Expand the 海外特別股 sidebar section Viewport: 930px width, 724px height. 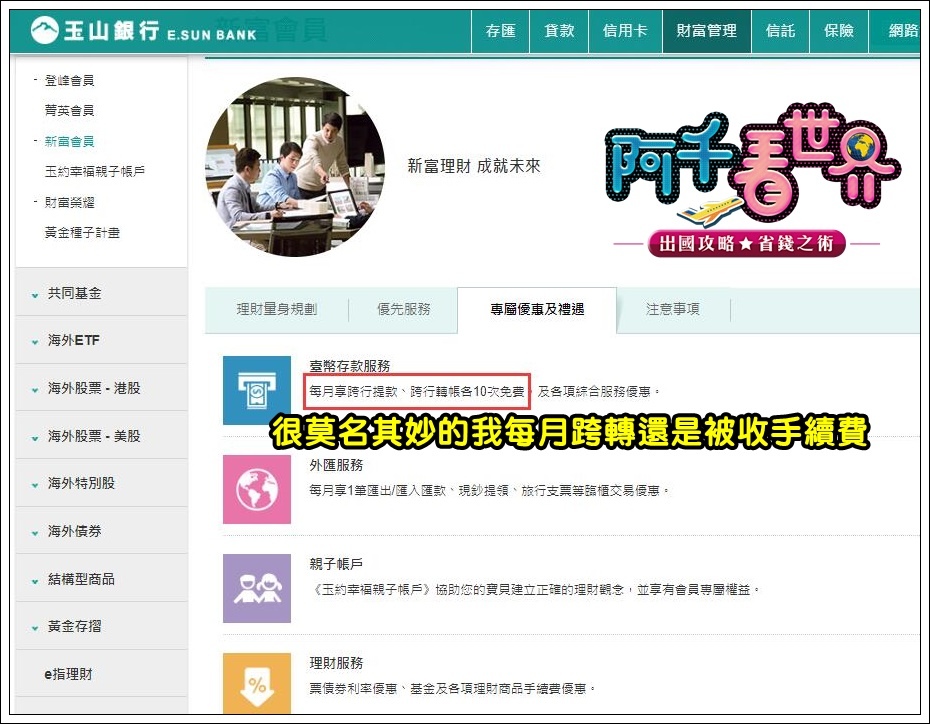coord(101,483)
